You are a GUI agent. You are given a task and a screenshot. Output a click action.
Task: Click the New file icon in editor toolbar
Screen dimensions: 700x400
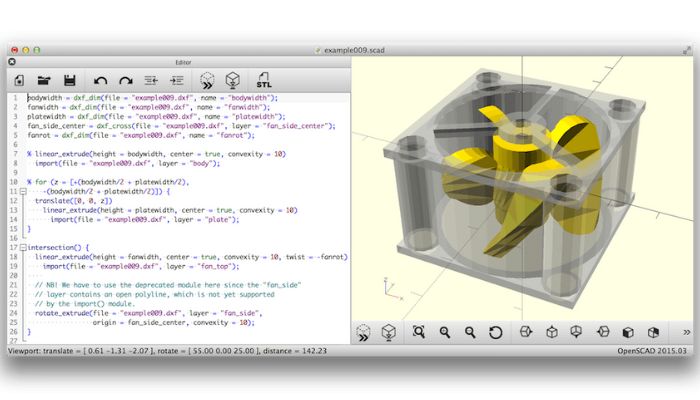[x=19, y=80]
